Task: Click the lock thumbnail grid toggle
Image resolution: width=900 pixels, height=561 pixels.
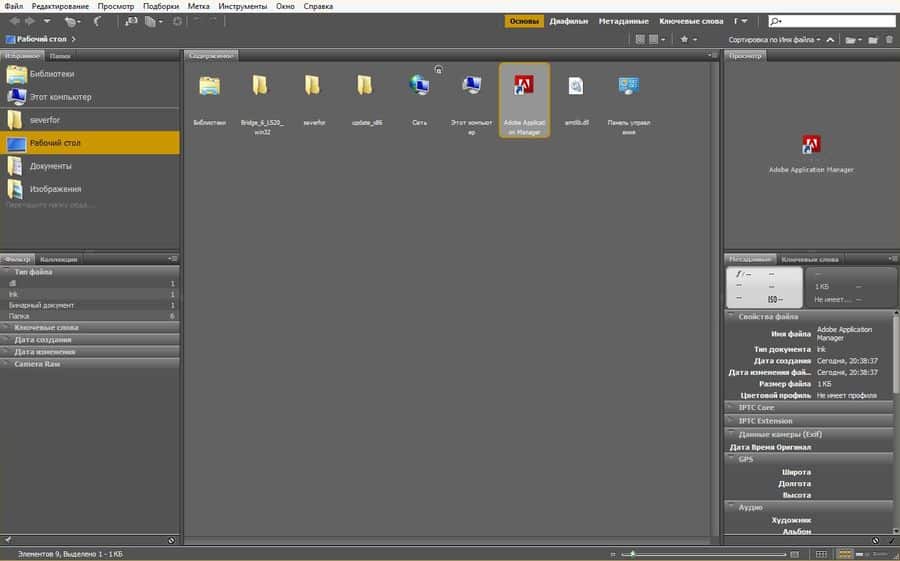Action: [x=821, y=554]
